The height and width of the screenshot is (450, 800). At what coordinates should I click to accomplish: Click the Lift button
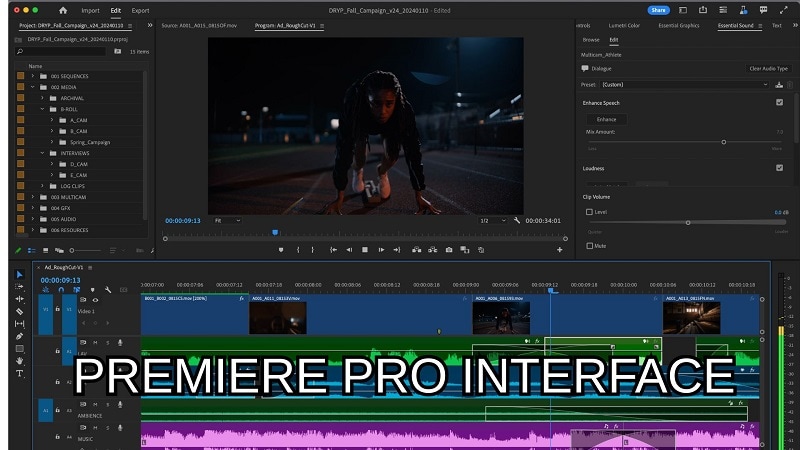pos(417,250)
